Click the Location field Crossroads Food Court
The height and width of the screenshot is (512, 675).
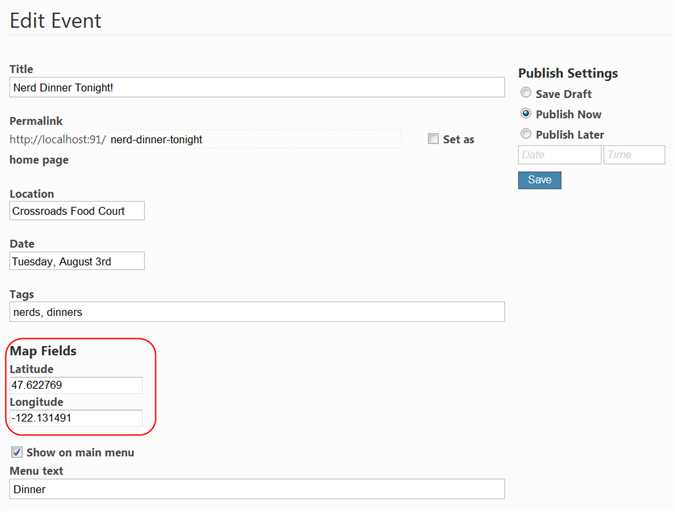77,211
